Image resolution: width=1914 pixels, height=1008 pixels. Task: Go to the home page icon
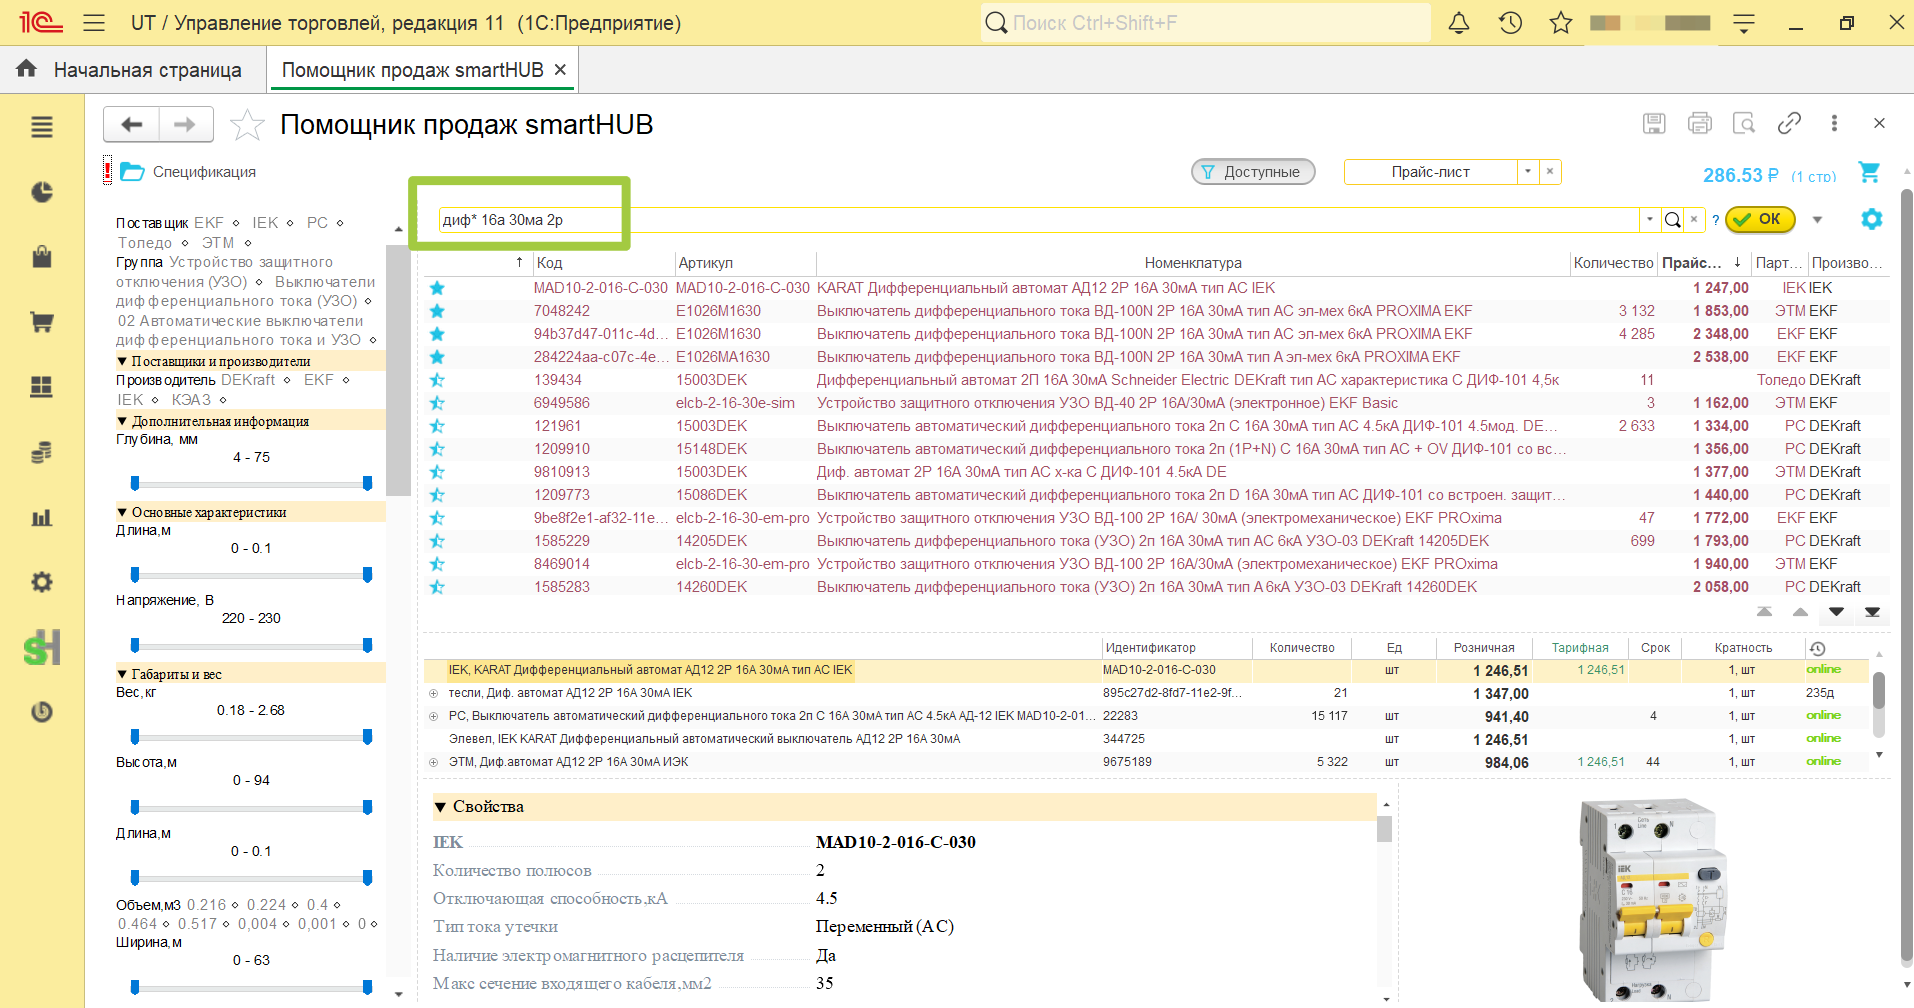point(26,69)
